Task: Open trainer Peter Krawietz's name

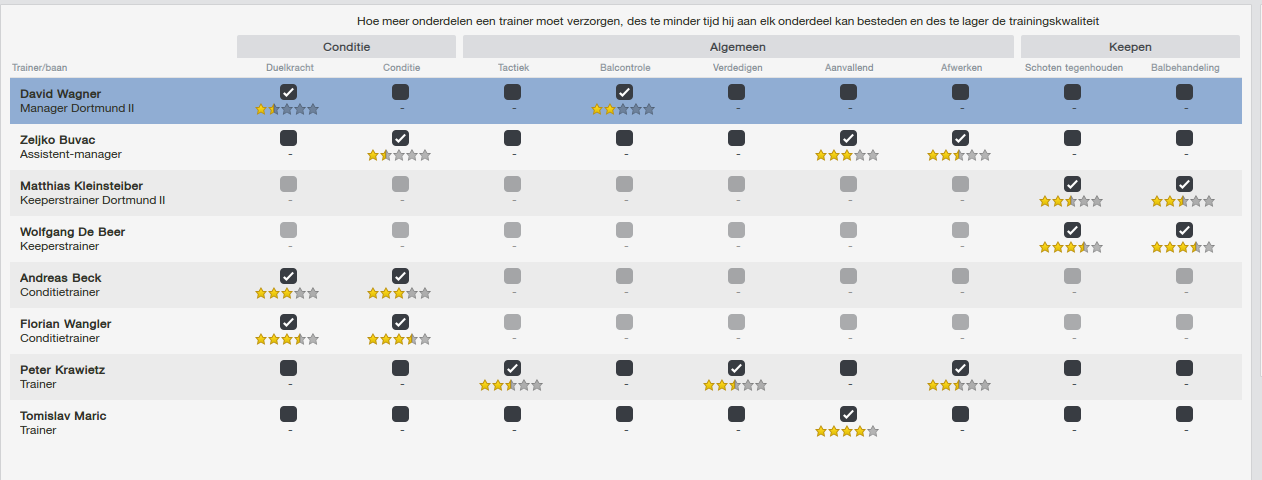Action: [x=62, y=370]
